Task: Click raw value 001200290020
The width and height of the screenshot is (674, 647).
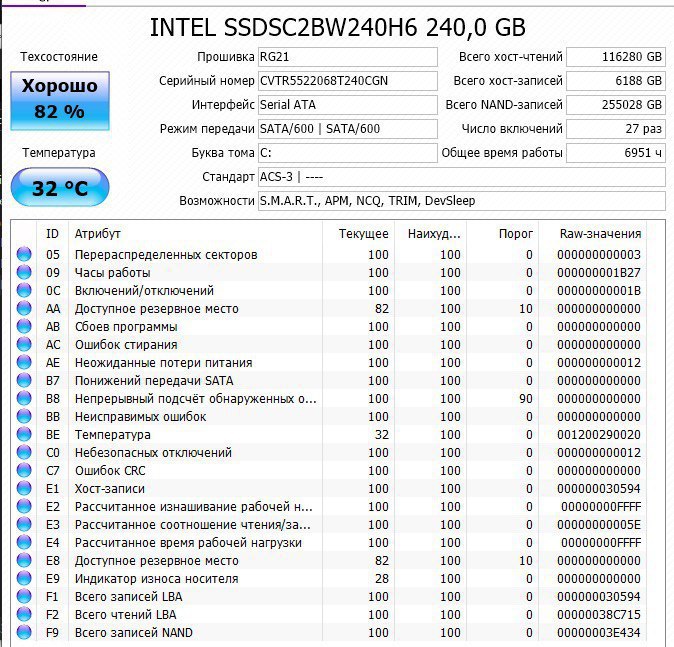Action: (599, 435)
